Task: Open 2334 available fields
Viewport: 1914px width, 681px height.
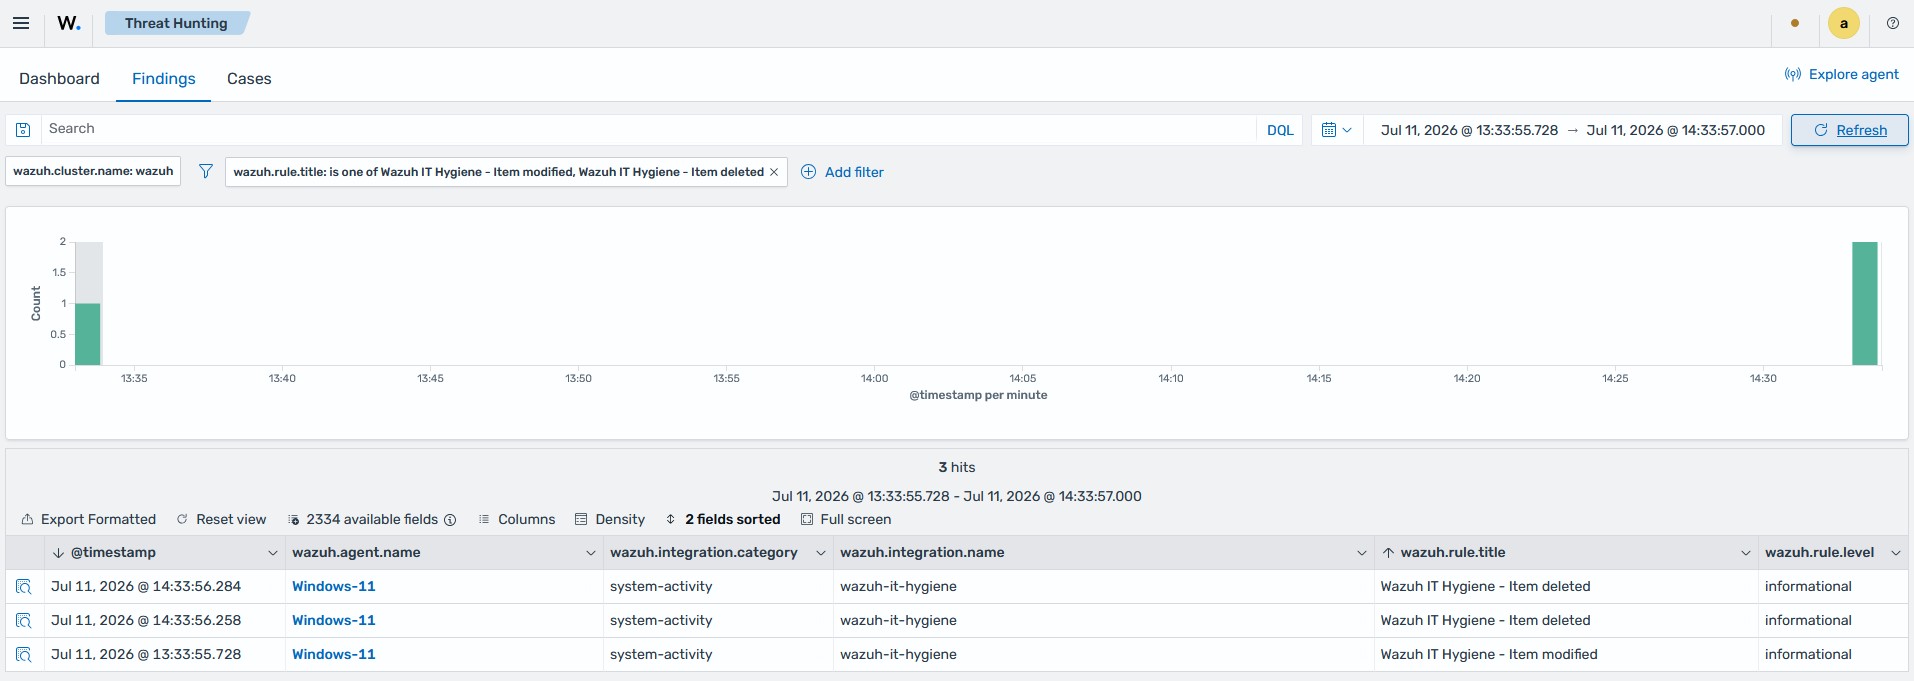Action: coord(364,519)
